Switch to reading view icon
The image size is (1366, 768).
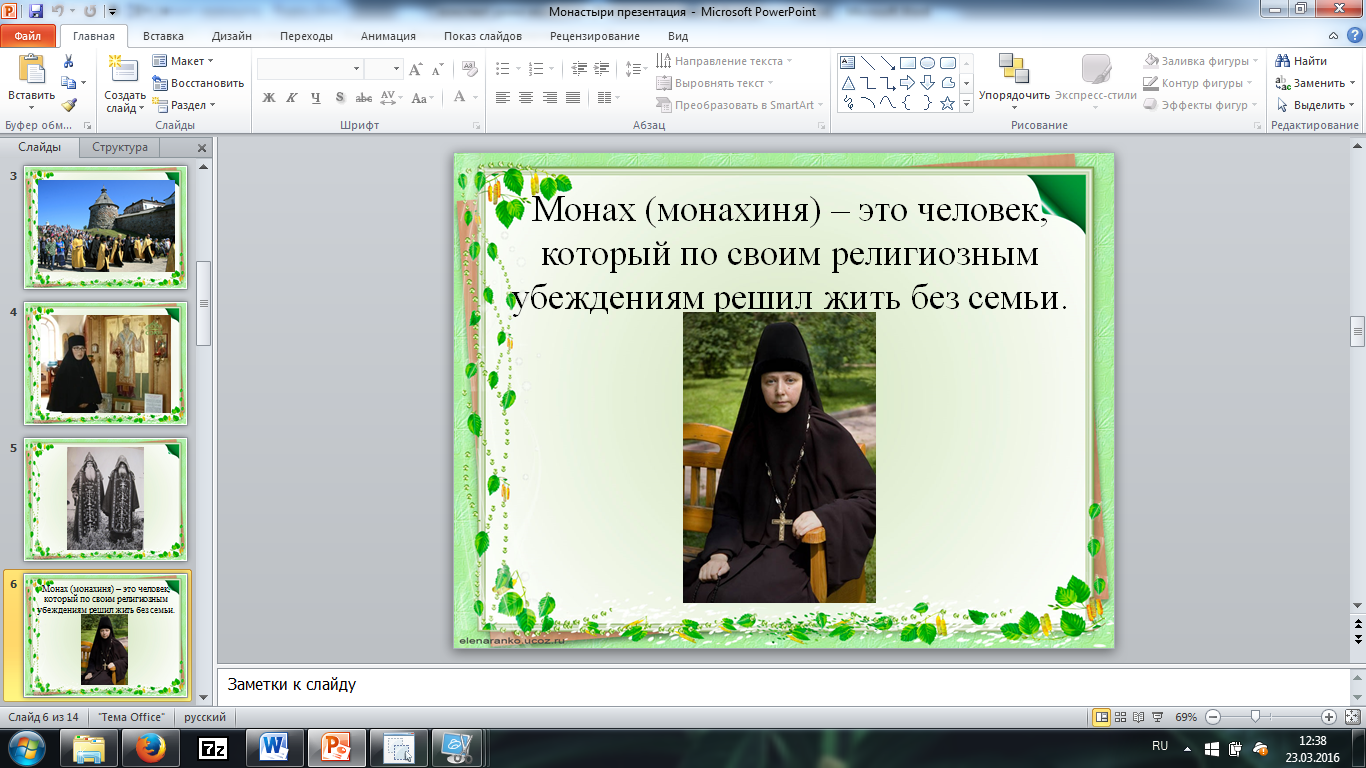[x=1138, y=717]
